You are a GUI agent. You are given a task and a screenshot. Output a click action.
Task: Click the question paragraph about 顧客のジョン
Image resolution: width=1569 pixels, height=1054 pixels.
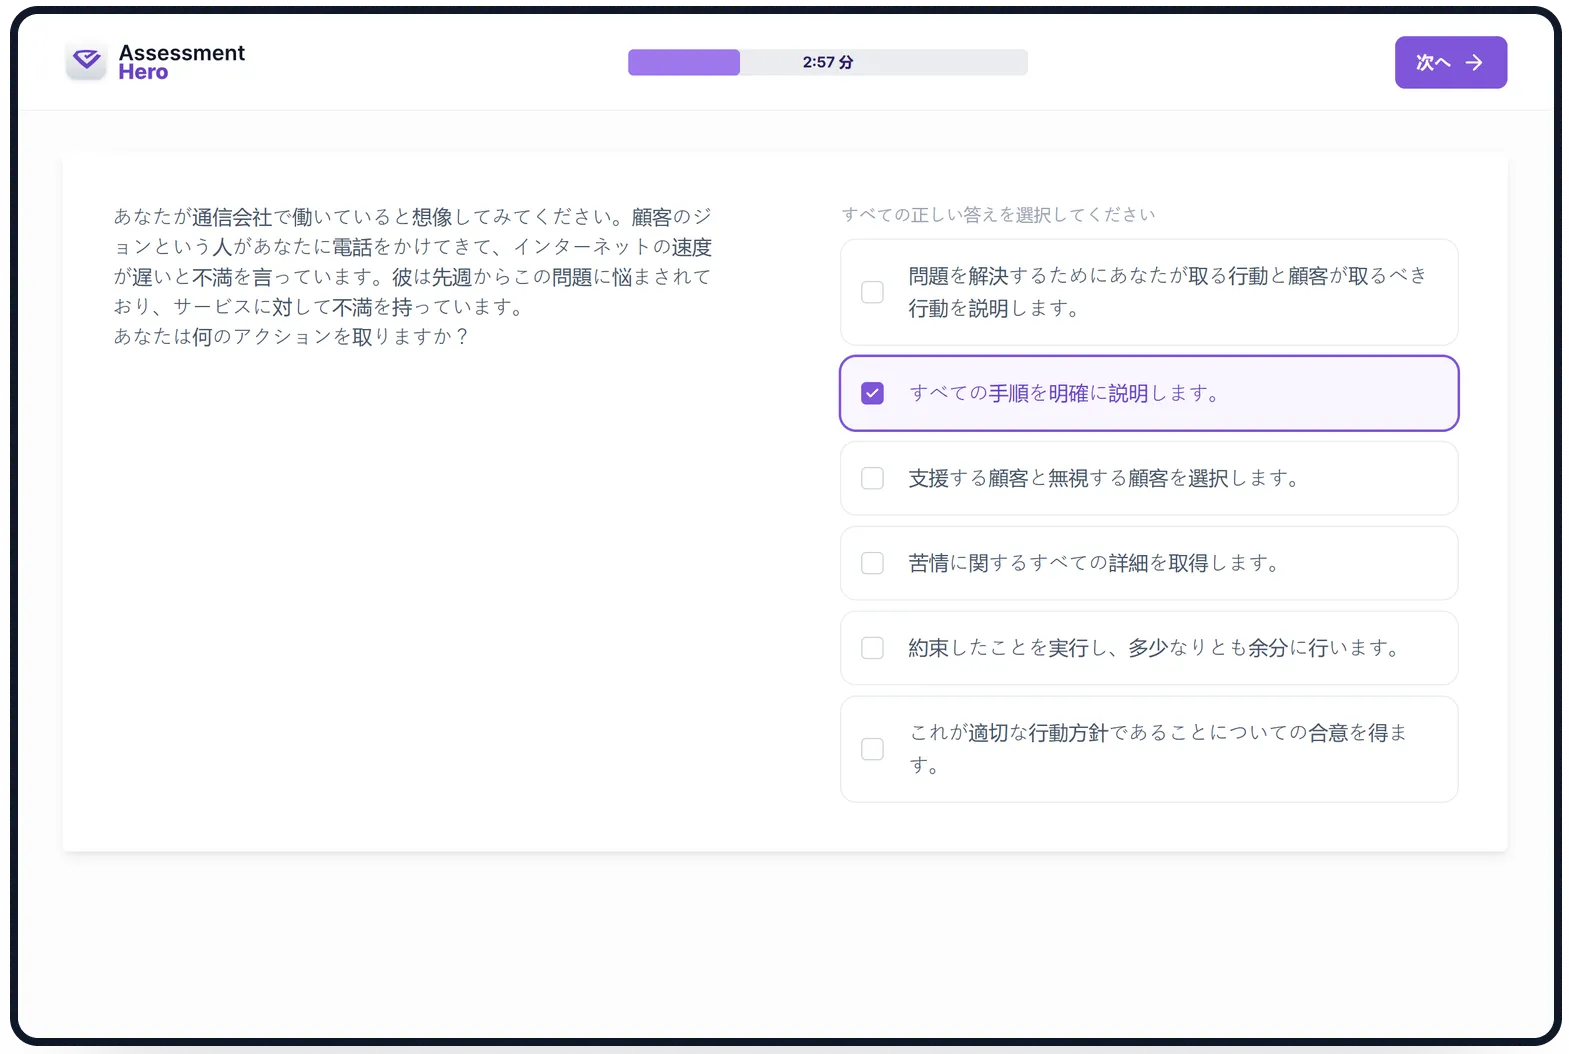(x=412, y=276)
